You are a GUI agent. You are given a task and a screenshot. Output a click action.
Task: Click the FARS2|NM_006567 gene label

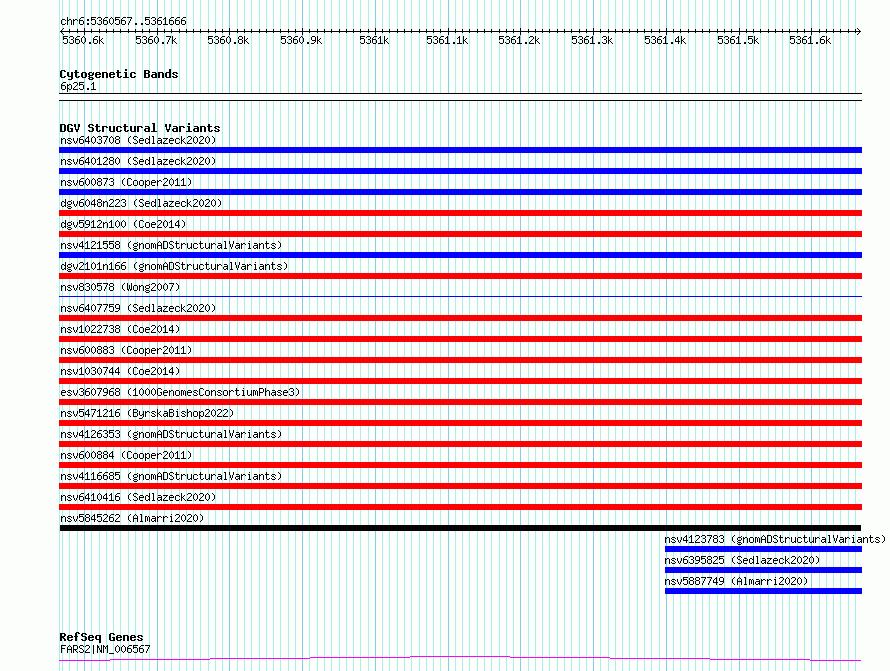click(x=105, y=649)
